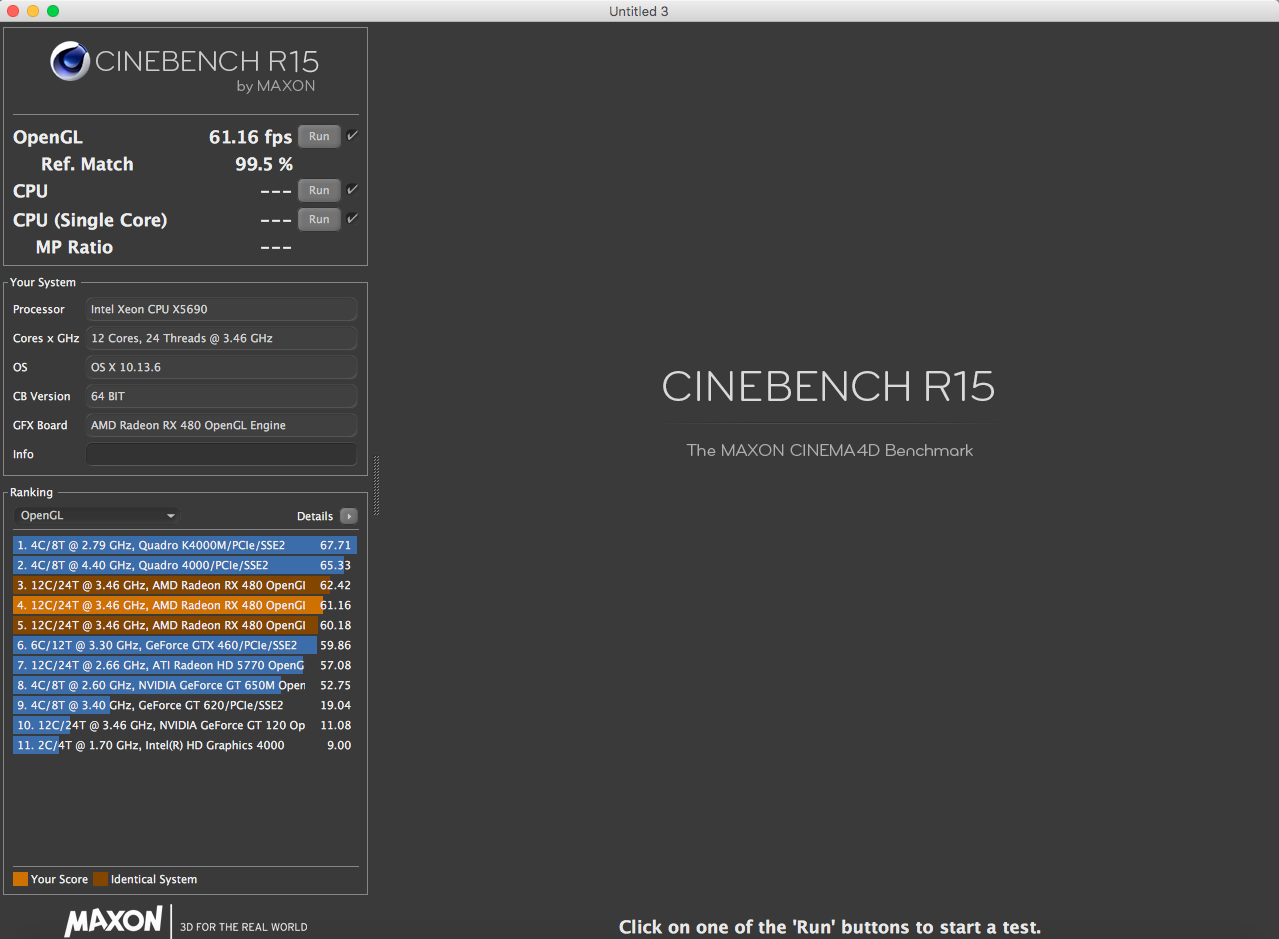
Task: Select ranking row 6 GeForce GTX 460
Action: [x=185, y=645]
